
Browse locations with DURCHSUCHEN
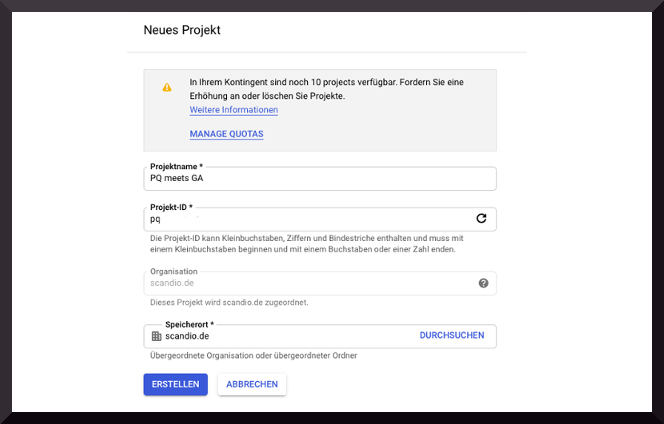coord(452,335)
